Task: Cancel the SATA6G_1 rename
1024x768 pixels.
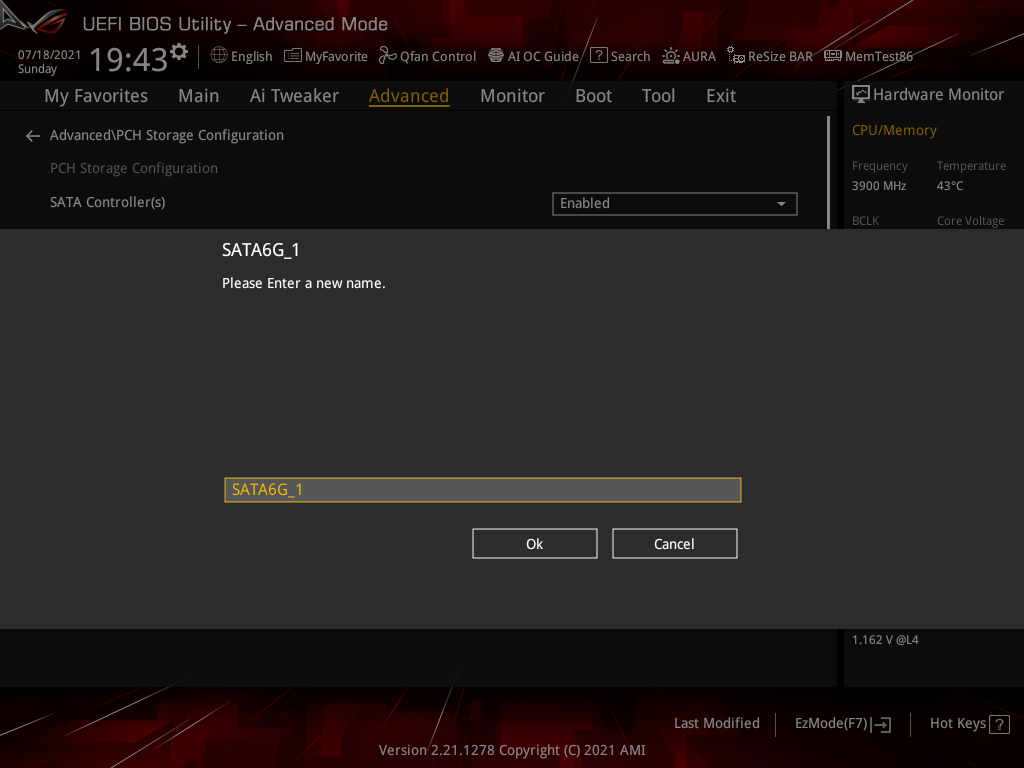Action: (674, 543)
